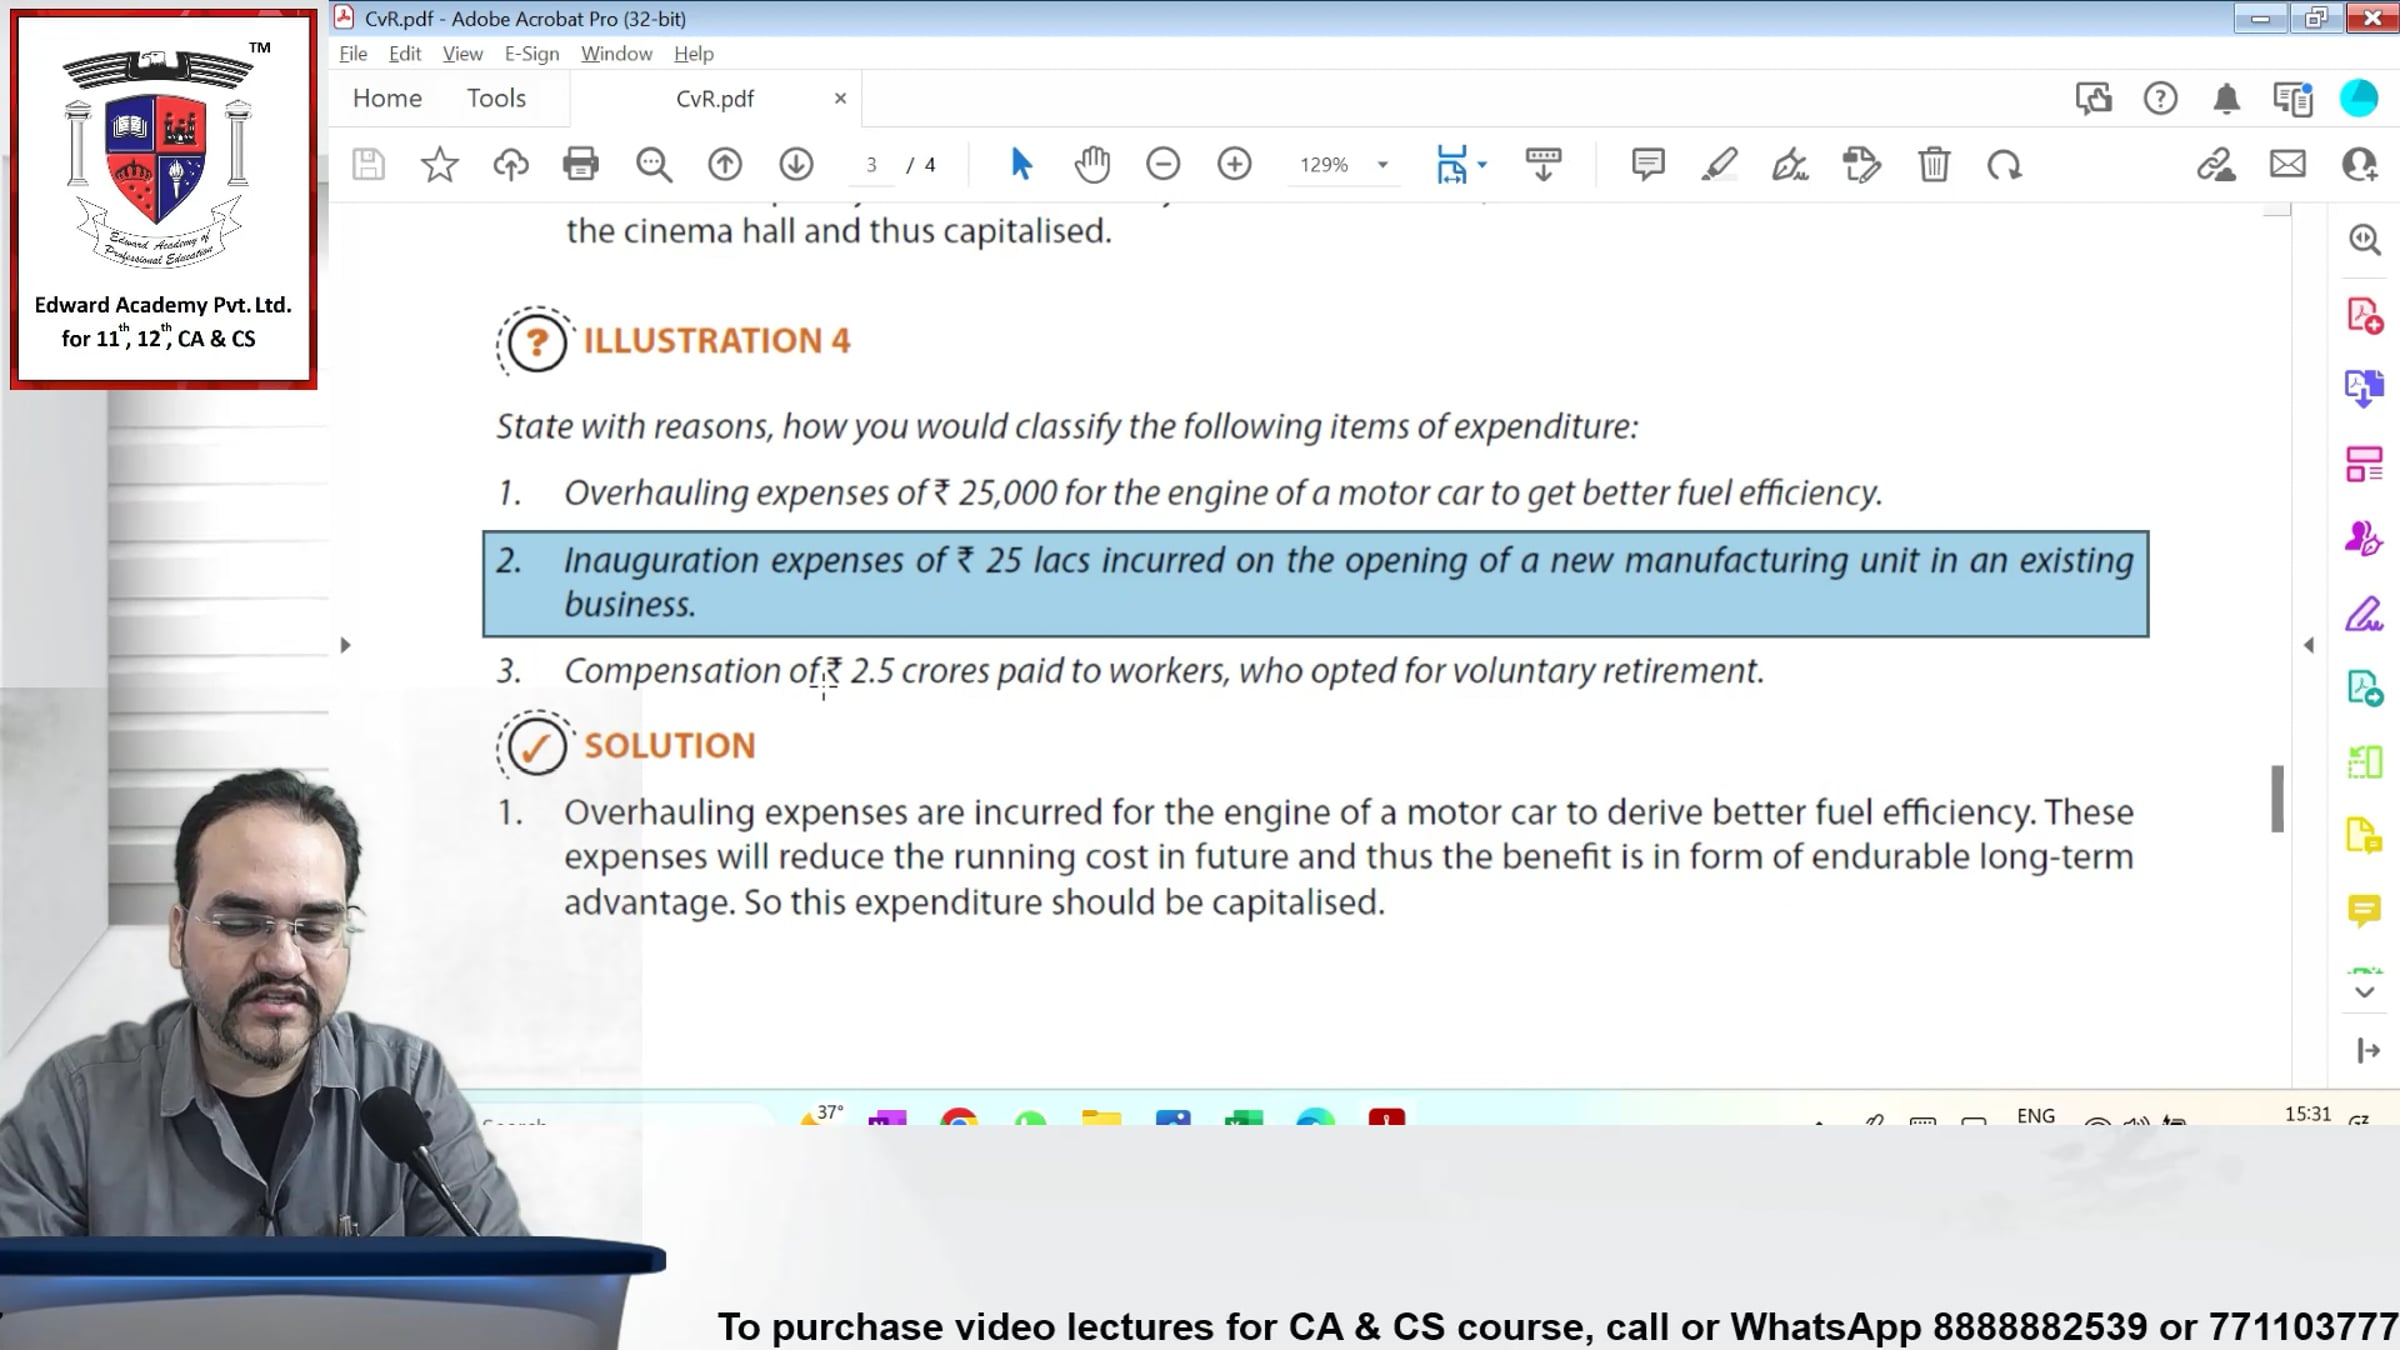This screenshot has height=1350, width=2400.
Task: Jump to next page with down arrow
Action: [796, 163]
